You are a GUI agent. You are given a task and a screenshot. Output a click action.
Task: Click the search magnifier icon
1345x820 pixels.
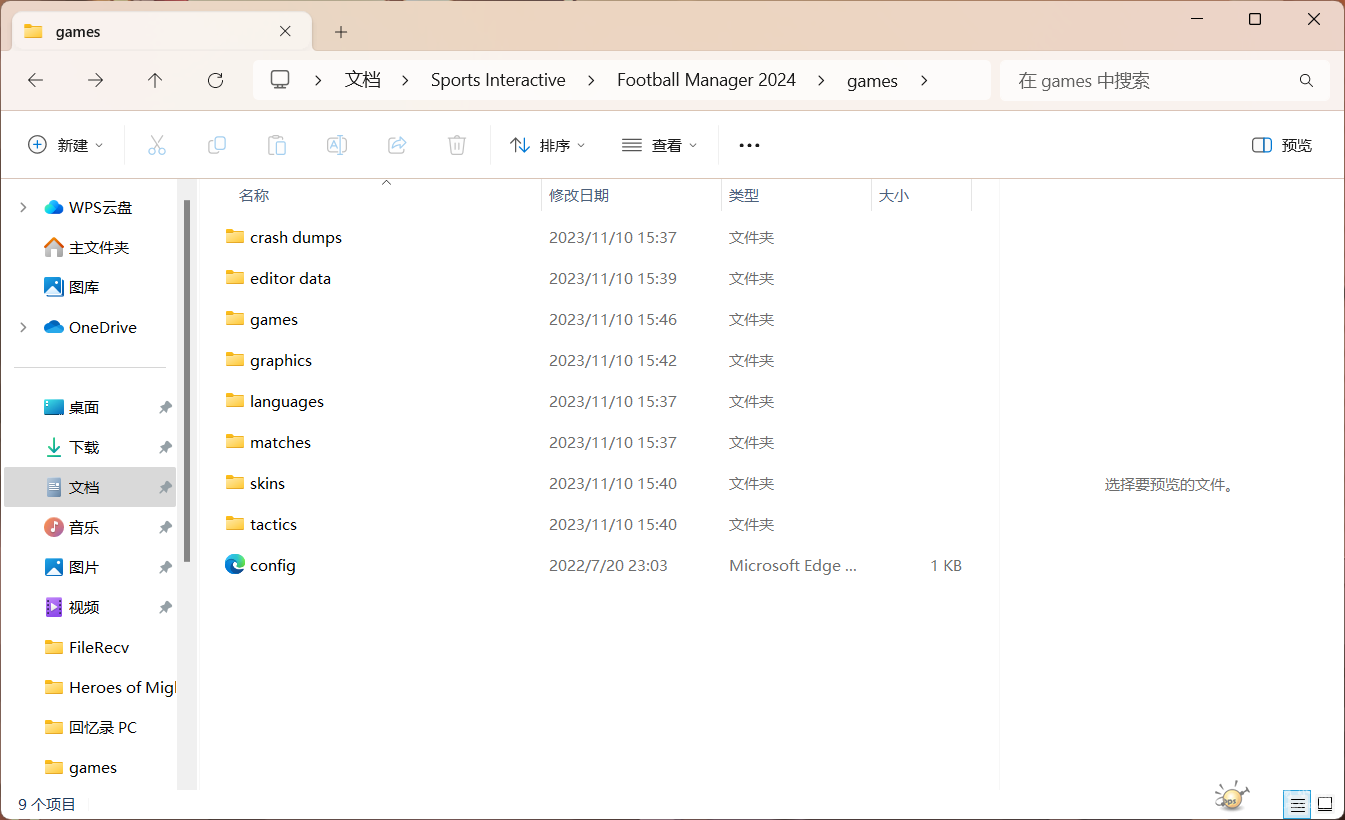click(1306, 80)
